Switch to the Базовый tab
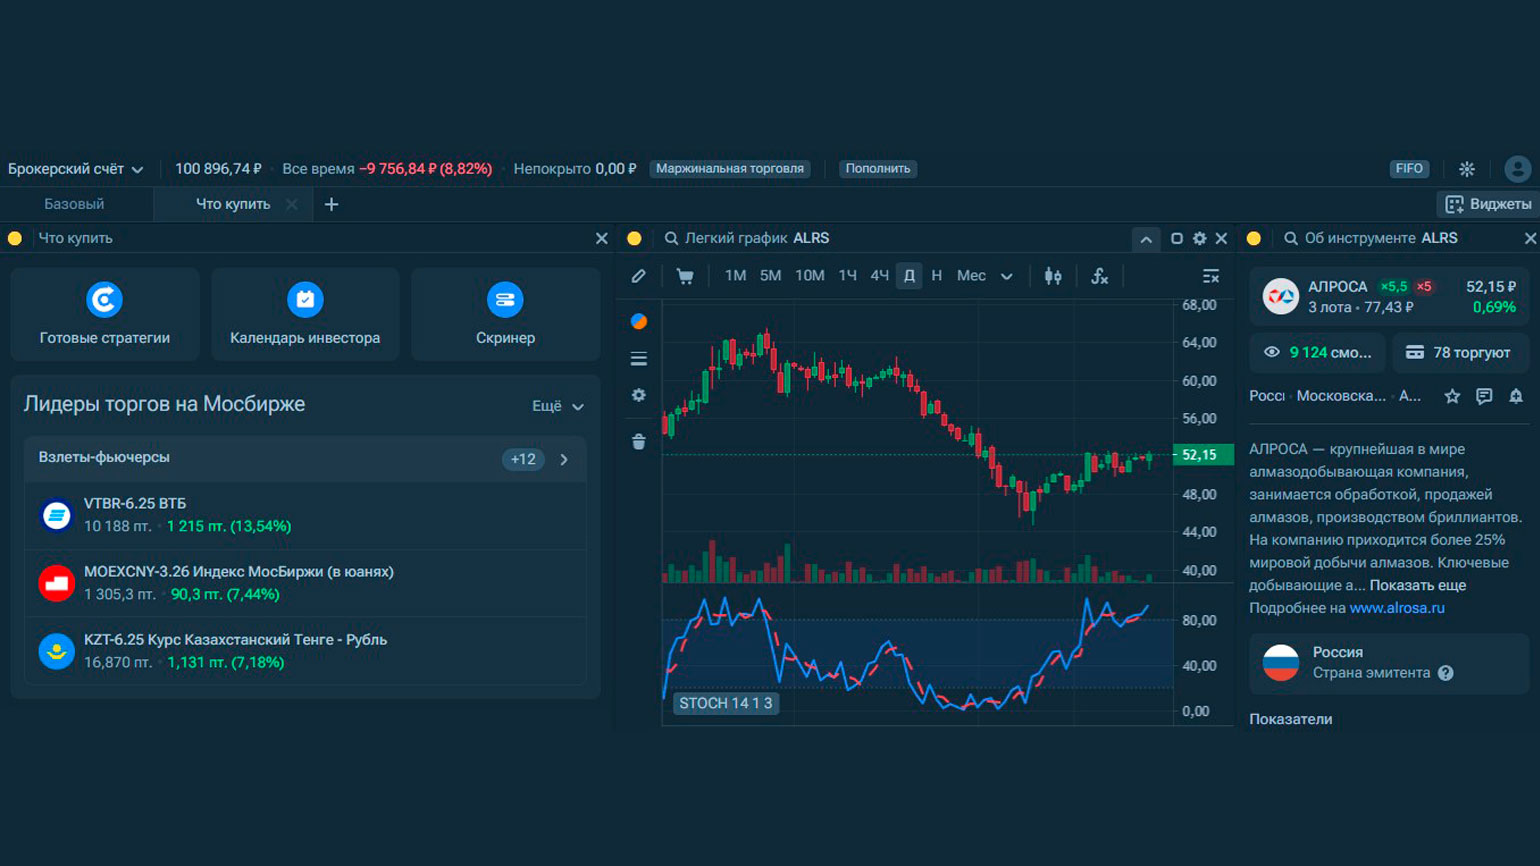The image size is (1540, 866). point(74,204)
